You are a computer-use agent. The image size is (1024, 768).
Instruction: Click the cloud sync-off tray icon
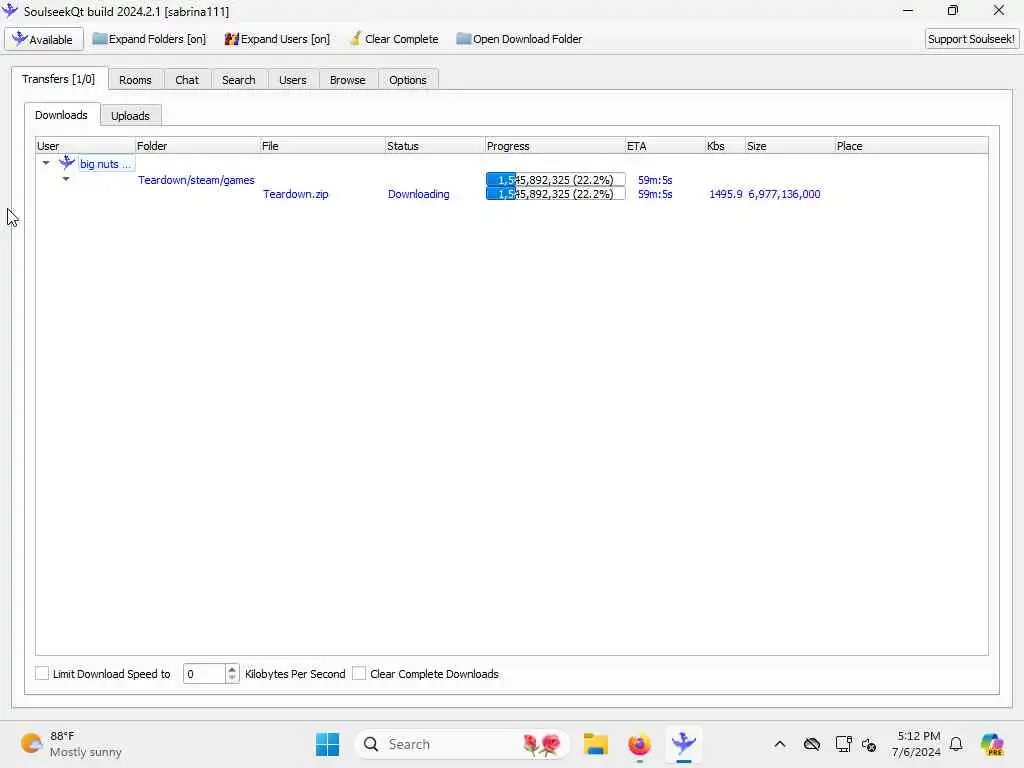click(812, 744)
